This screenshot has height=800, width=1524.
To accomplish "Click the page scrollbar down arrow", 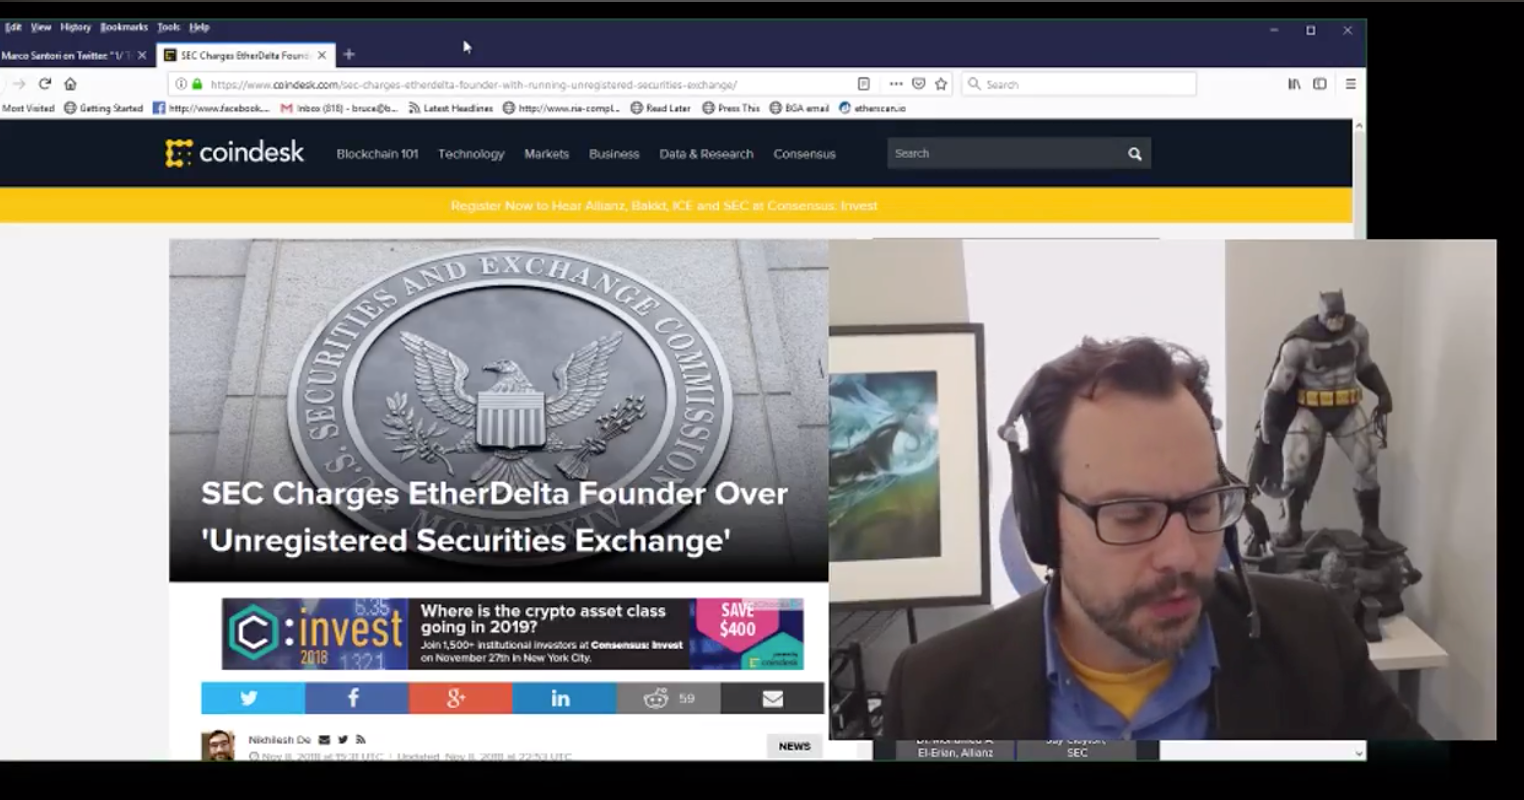I will point(1359,753).
